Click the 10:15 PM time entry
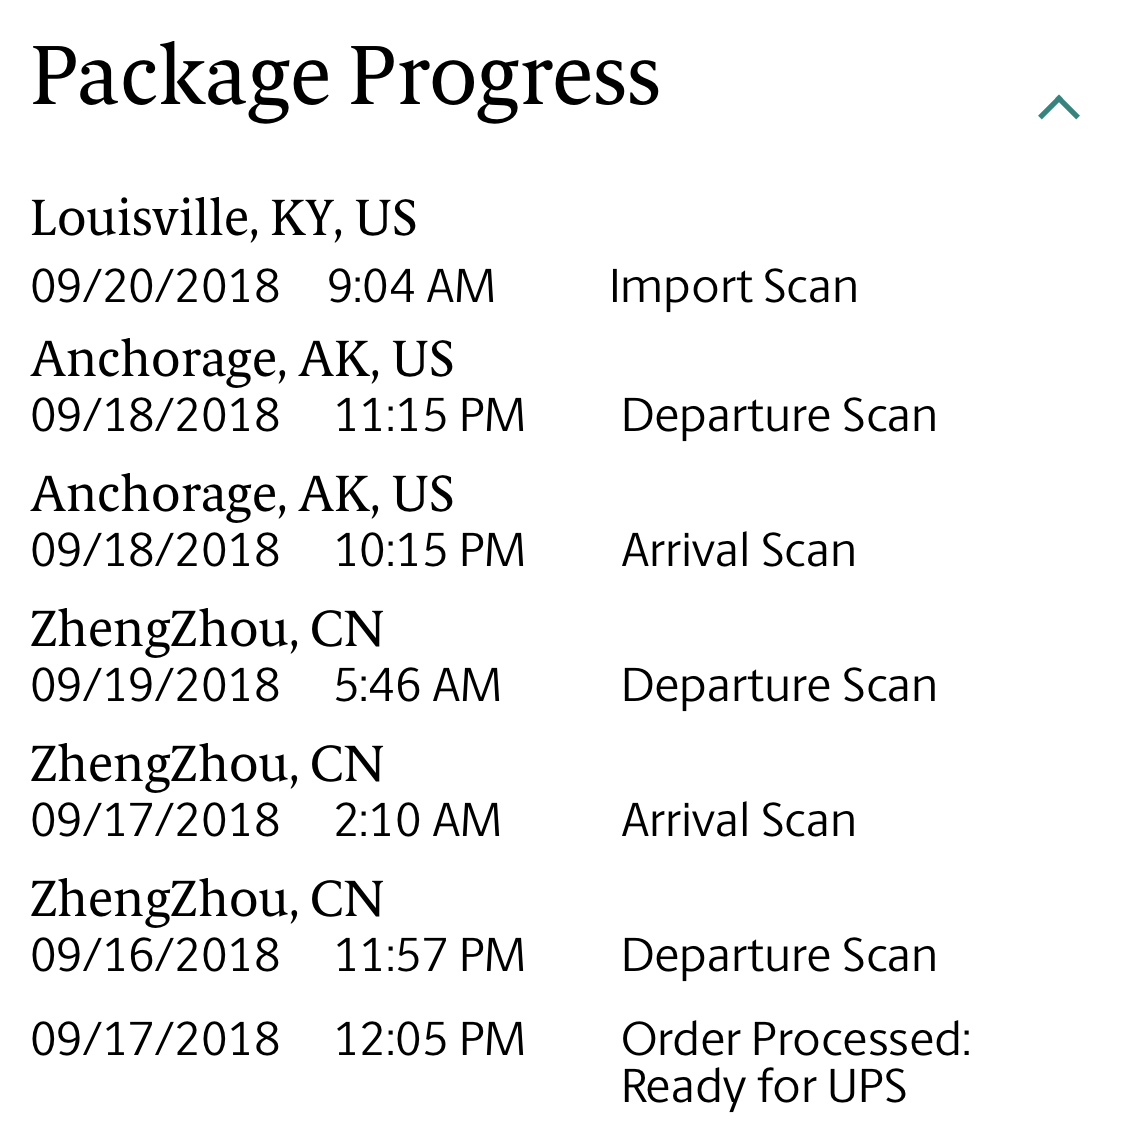The height and width of the screenshot is (1148, 1125). pyautogui.click(x=430, y=550)
